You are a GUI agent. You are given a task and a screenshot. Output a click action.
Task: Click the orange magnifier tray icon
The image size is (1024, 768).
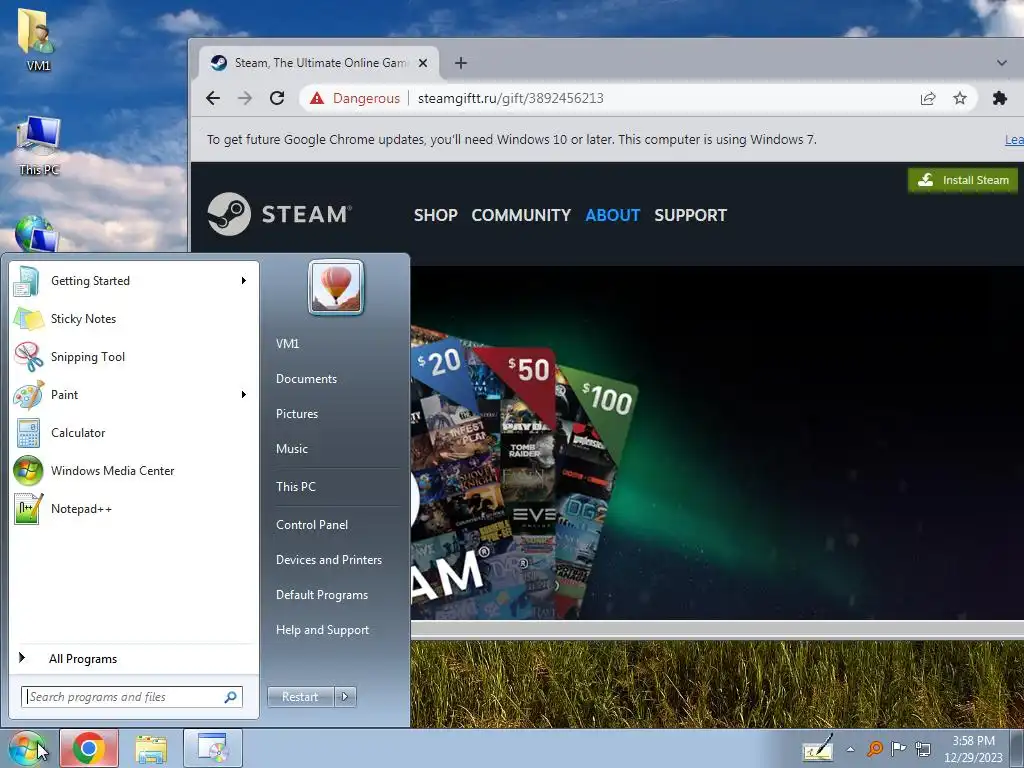[874, 748]
